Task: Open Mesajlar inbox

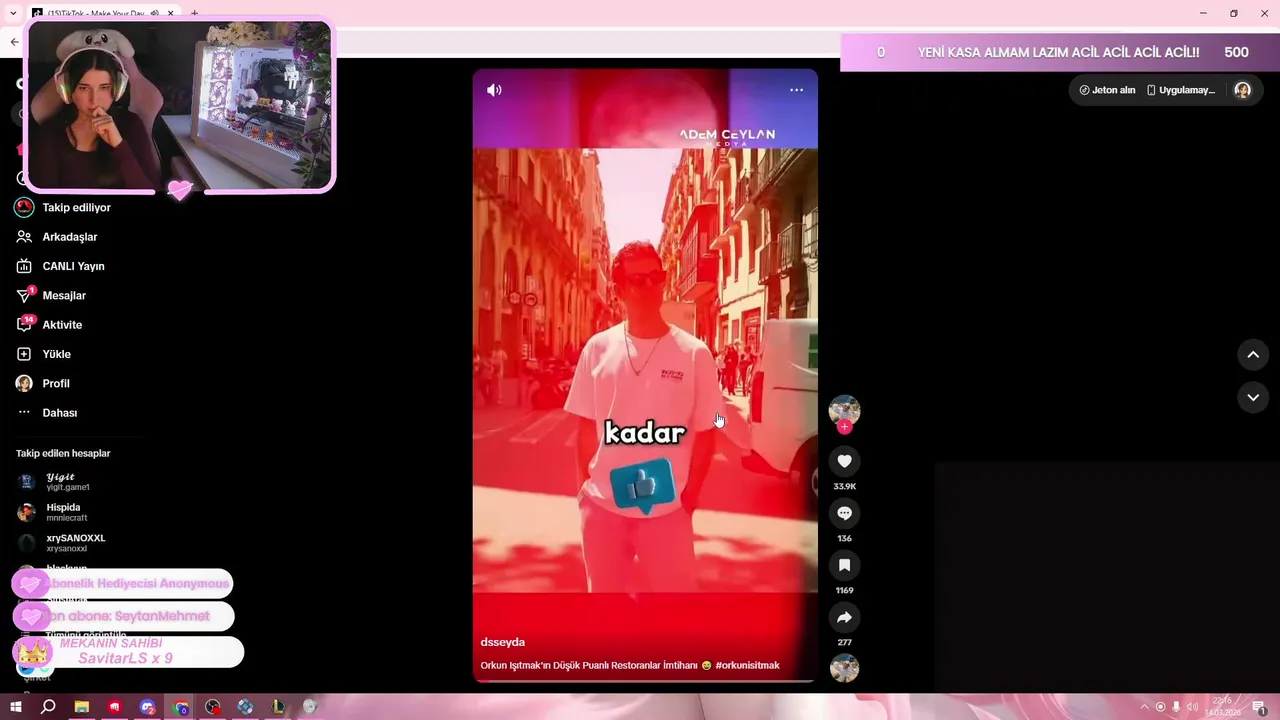Action: 51,296
